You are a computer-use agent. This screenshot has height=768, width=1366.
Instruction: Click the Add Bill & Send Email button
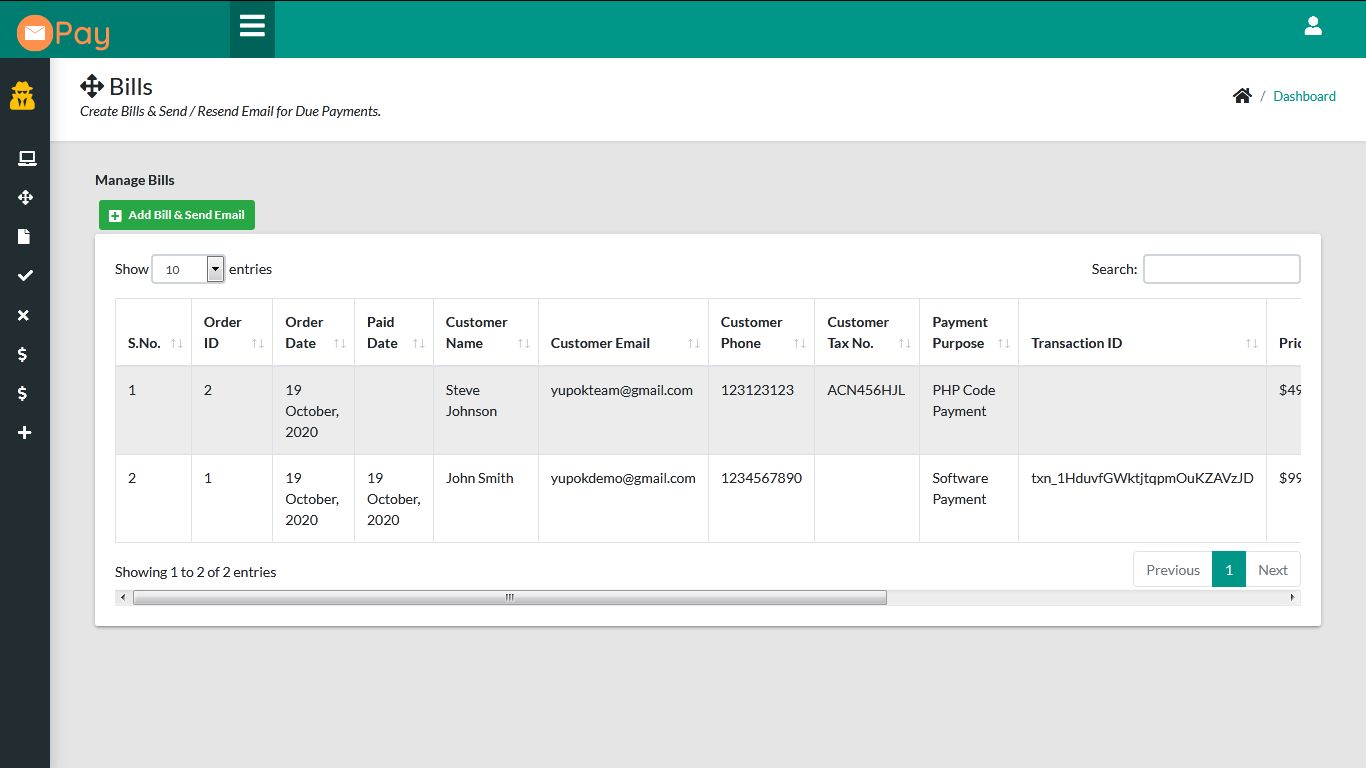point(176,214)
